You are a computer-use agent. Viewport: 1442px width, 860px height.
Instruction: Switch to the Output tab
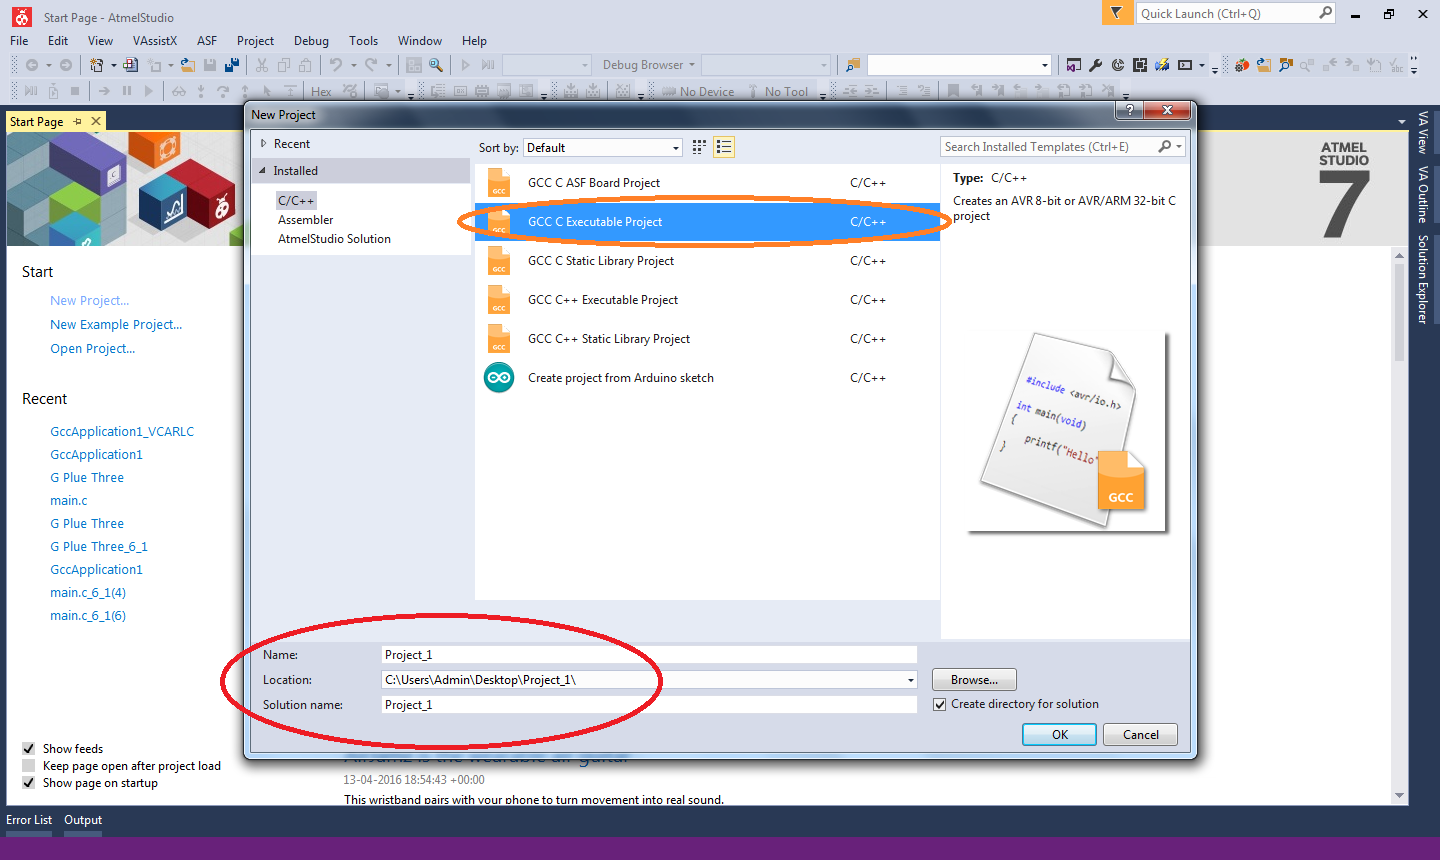coord(83,820)
